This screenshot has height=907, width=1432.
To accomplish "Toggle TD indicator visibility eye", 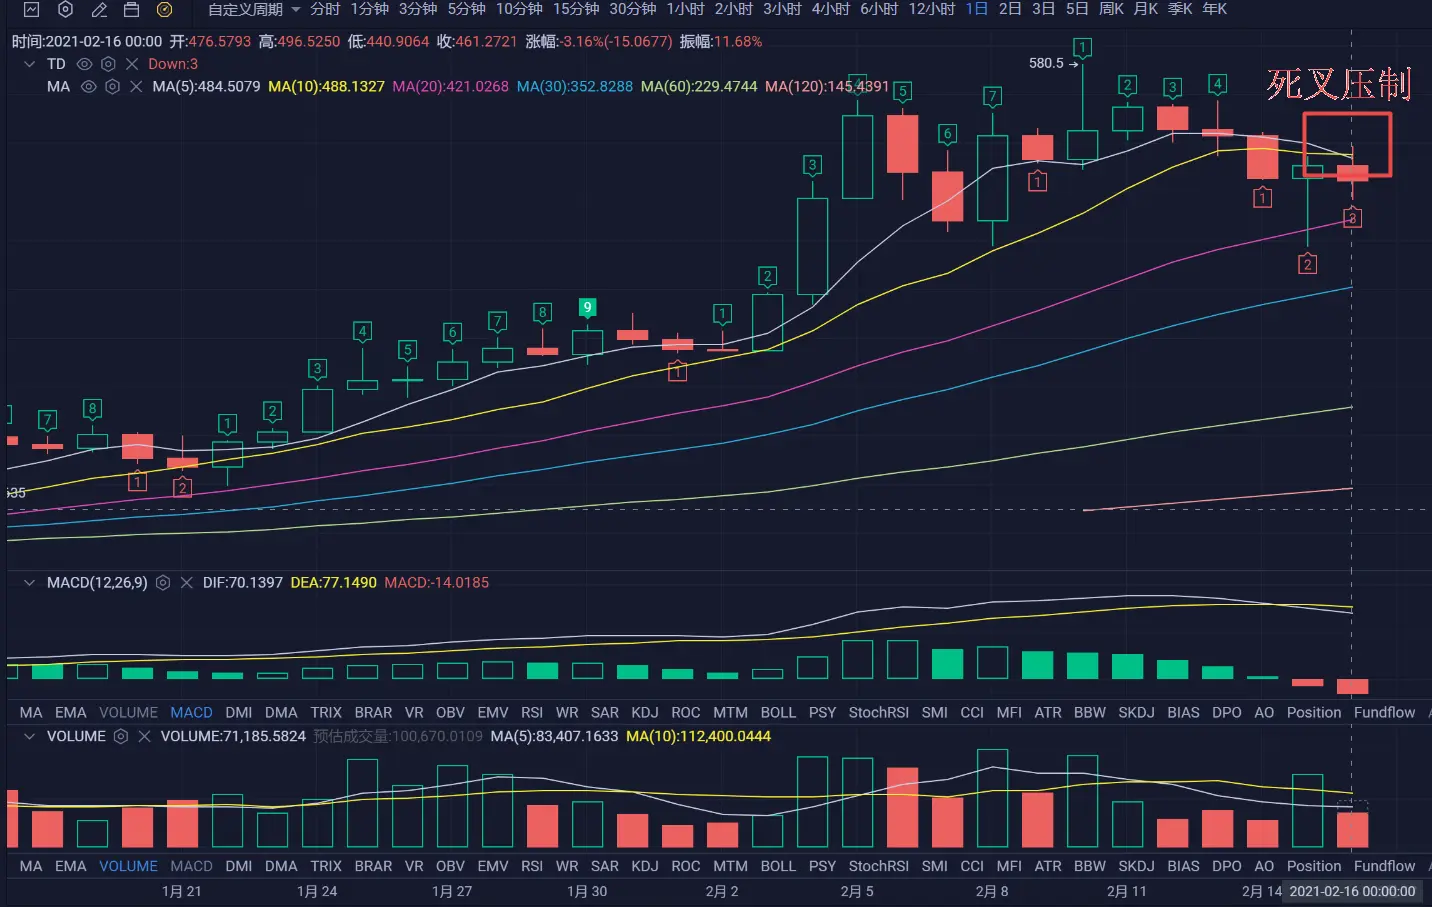I will (x=84, y=64).
